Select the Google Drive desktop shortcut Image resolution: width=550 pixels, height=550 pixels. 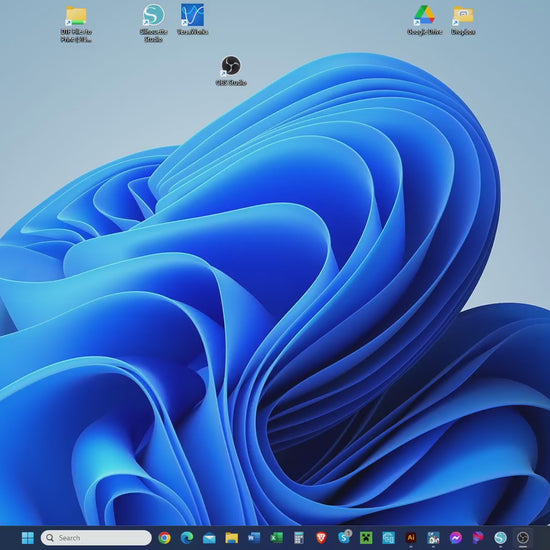click(x=424, y=20)
